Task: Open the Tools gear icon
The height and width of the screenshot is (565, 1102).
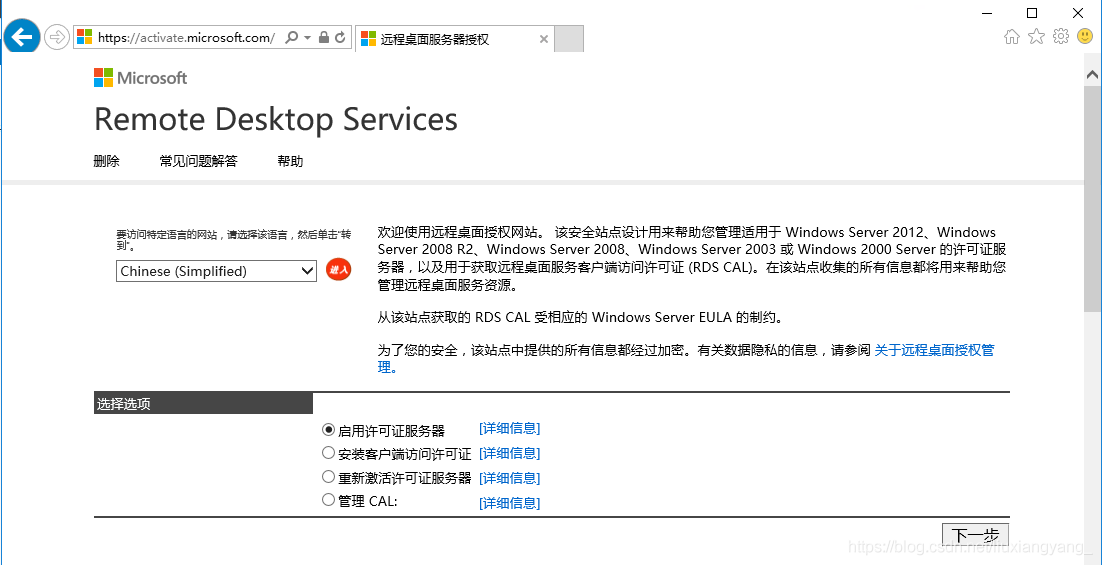Action: coord(1061,37)
